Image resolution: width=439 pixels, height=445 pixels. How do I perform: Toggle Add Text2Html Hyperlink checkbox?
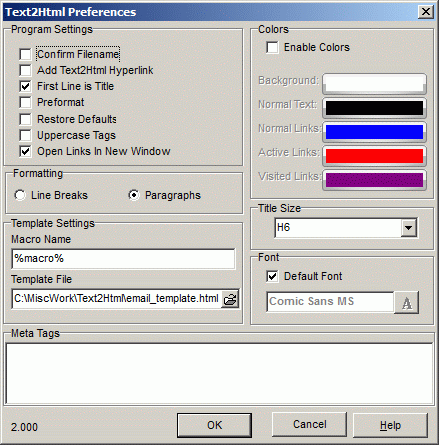click(25, 70)
